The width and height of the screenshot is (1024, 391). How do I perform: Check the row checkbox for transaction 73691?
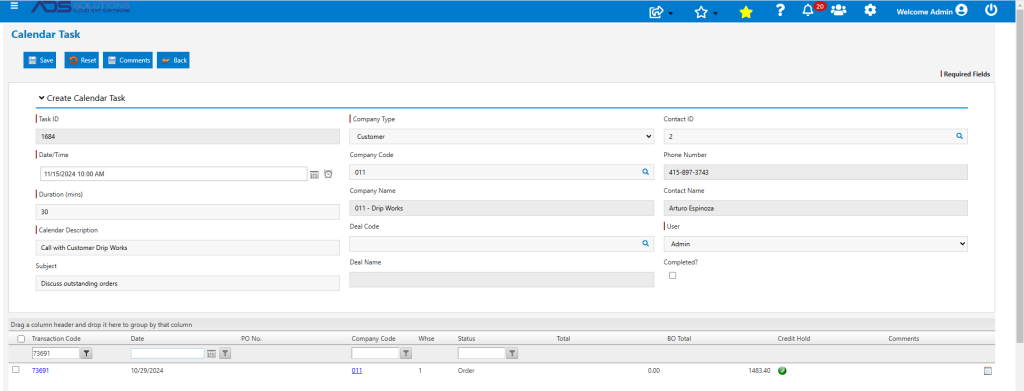tap(16, 369)
